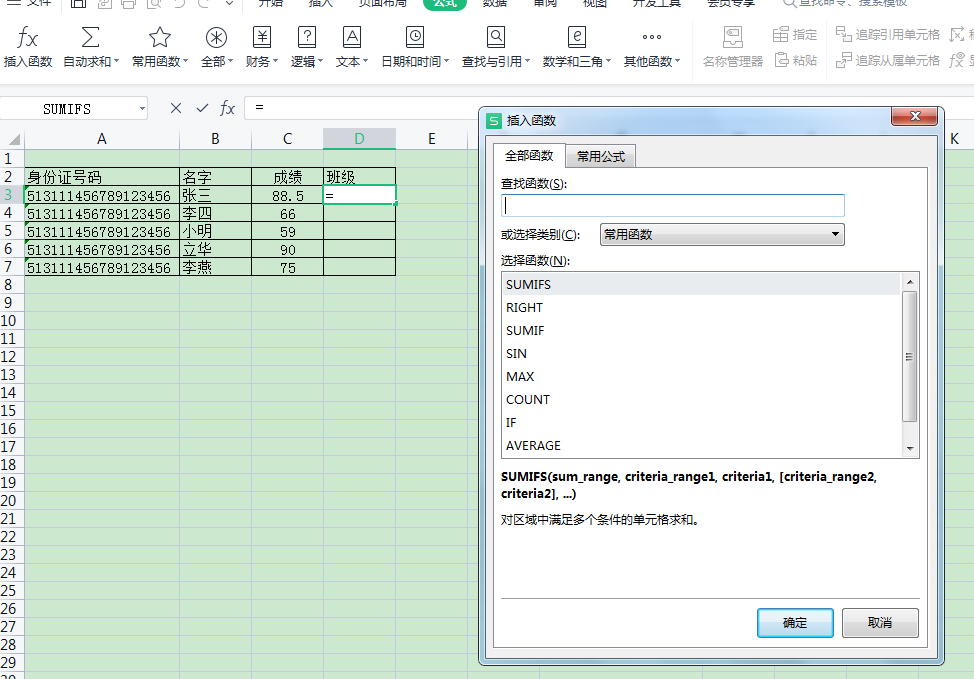Click the cell containing 立华

pos(216,249)
